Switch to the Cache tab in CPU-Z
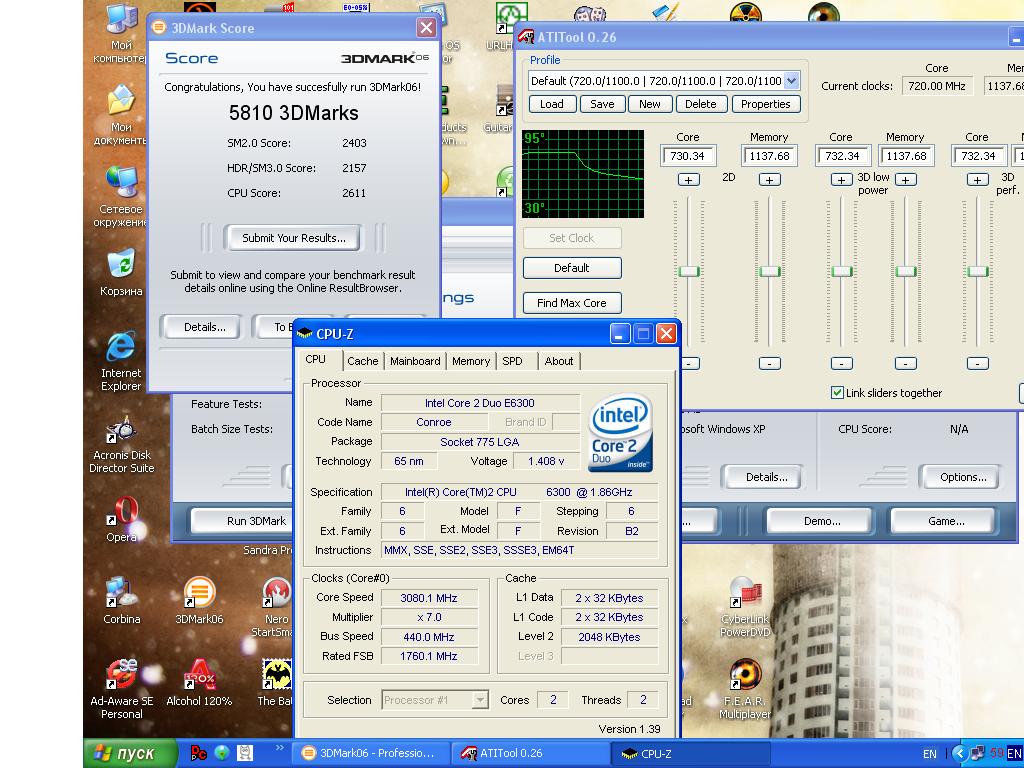The height and width of the screenshot is (768, 1024). click(x=362, y=361)
